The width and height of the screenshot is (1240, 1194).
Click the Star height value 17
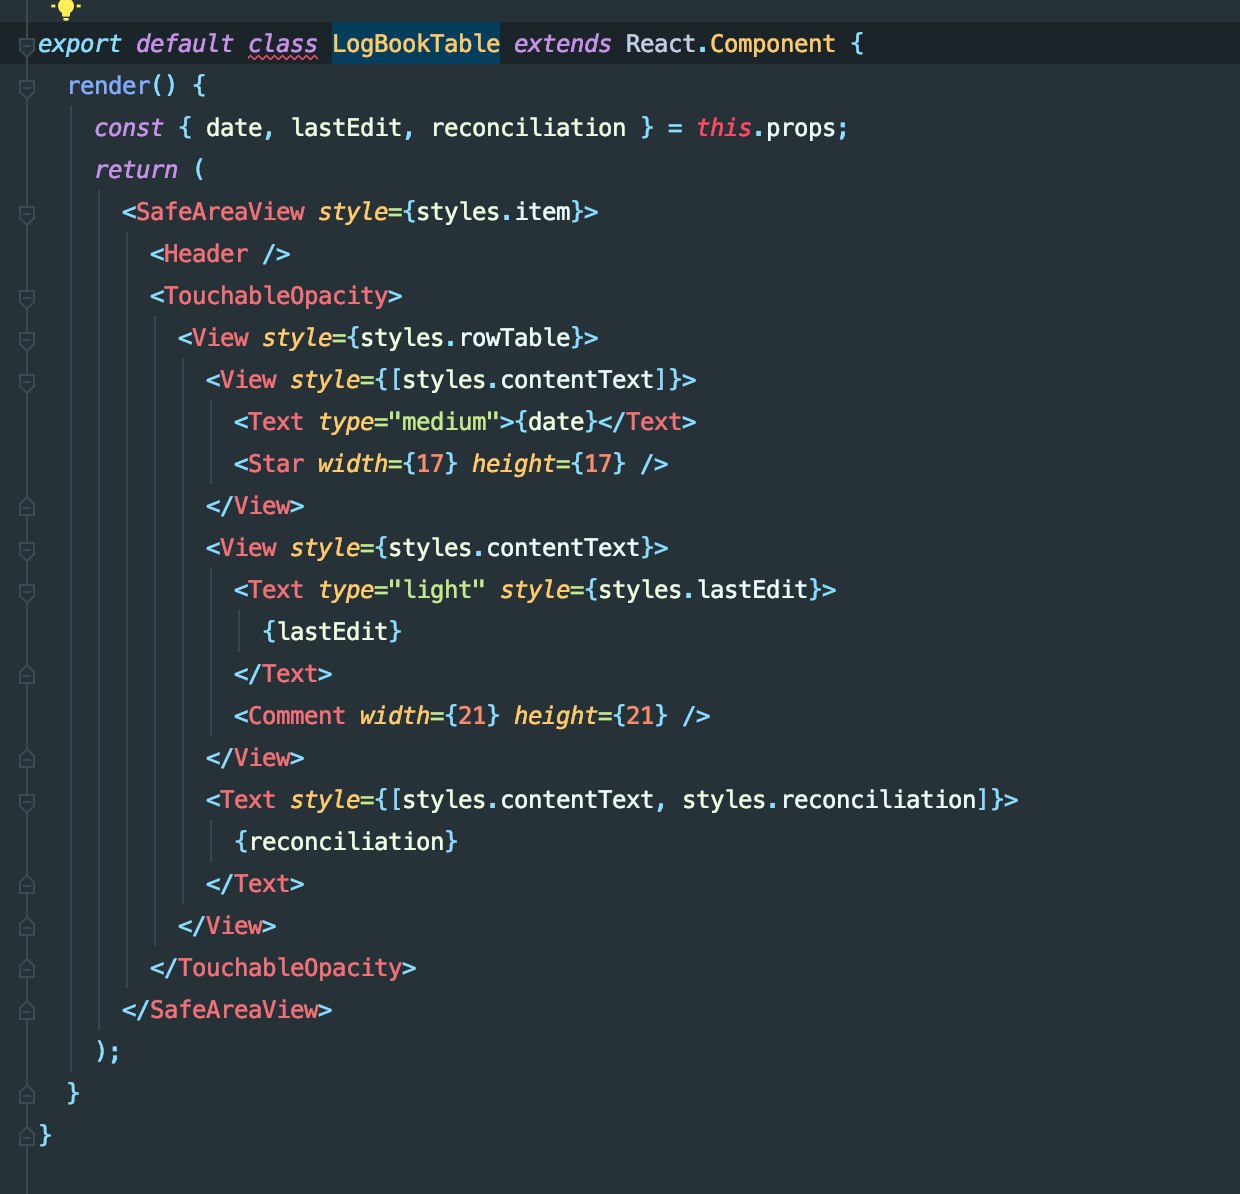click(x=598, y=464)
